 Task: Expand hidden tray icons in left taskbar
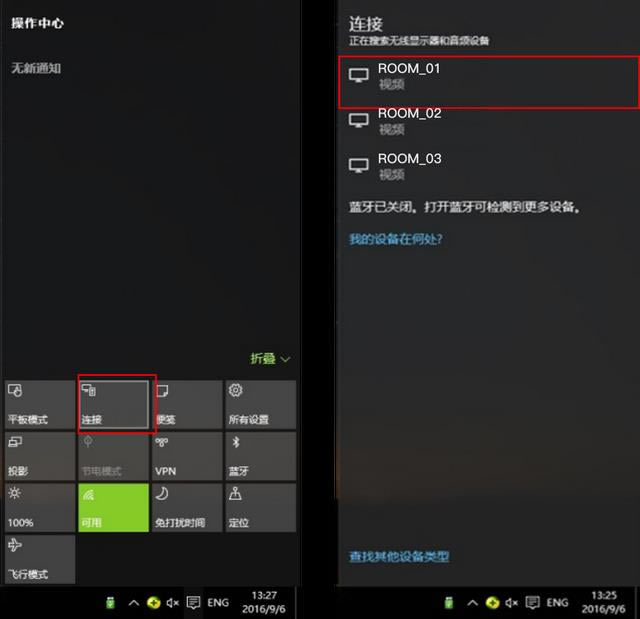pyautogui.click(x=133, y=603)
